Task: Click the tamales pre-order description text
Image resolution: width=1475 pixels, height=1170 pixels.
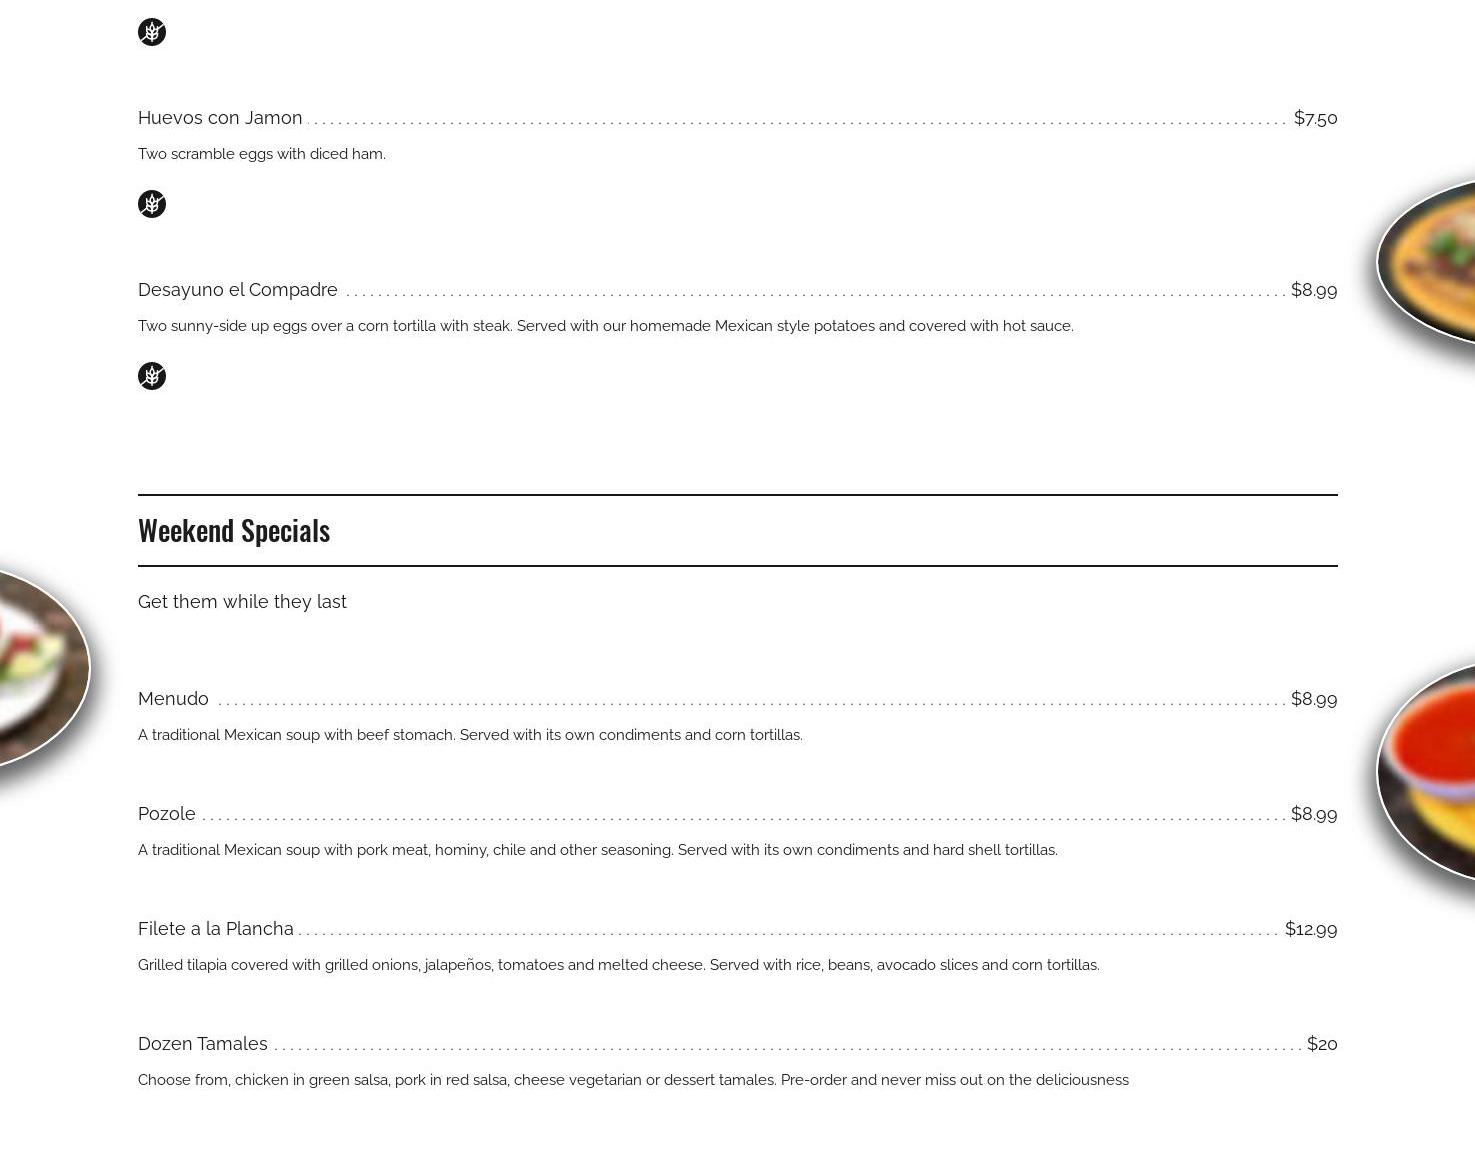Action: pos(633,1080)
